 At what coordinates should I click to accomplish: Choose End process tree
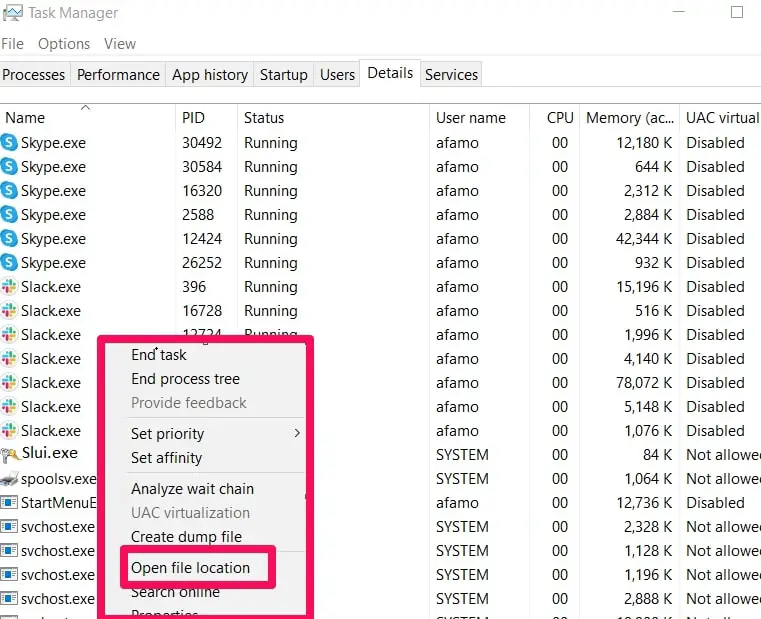[x=185, y=379]
